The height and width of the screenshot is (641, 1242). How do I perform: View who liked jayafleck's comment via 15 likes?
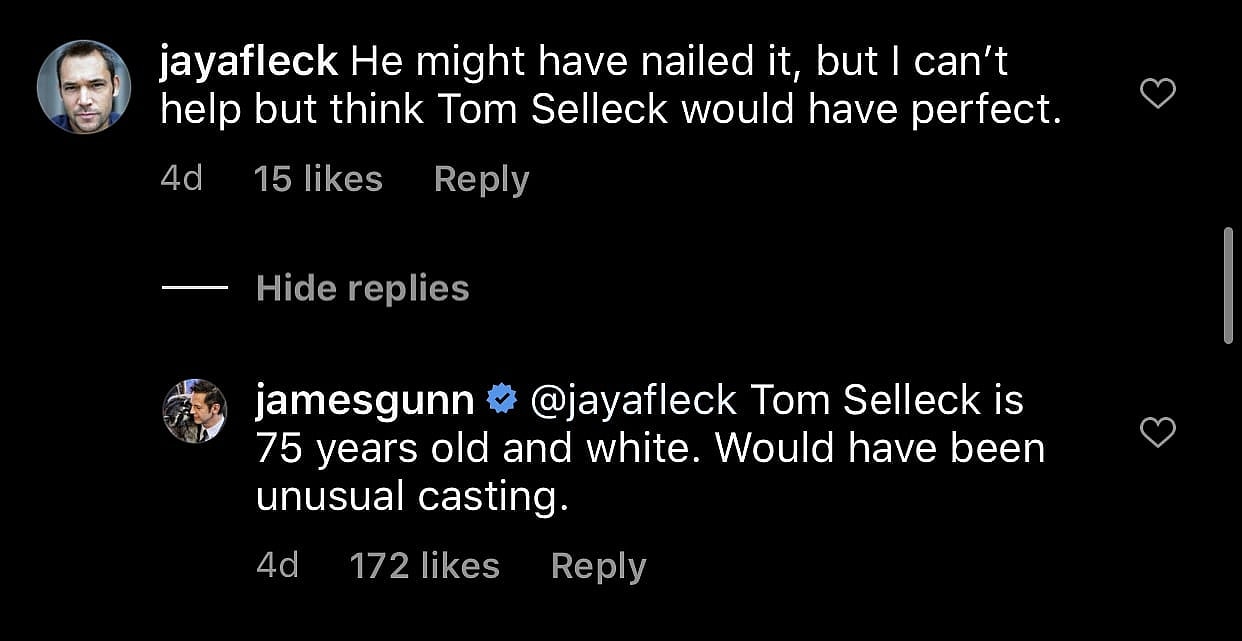point(318,178)
